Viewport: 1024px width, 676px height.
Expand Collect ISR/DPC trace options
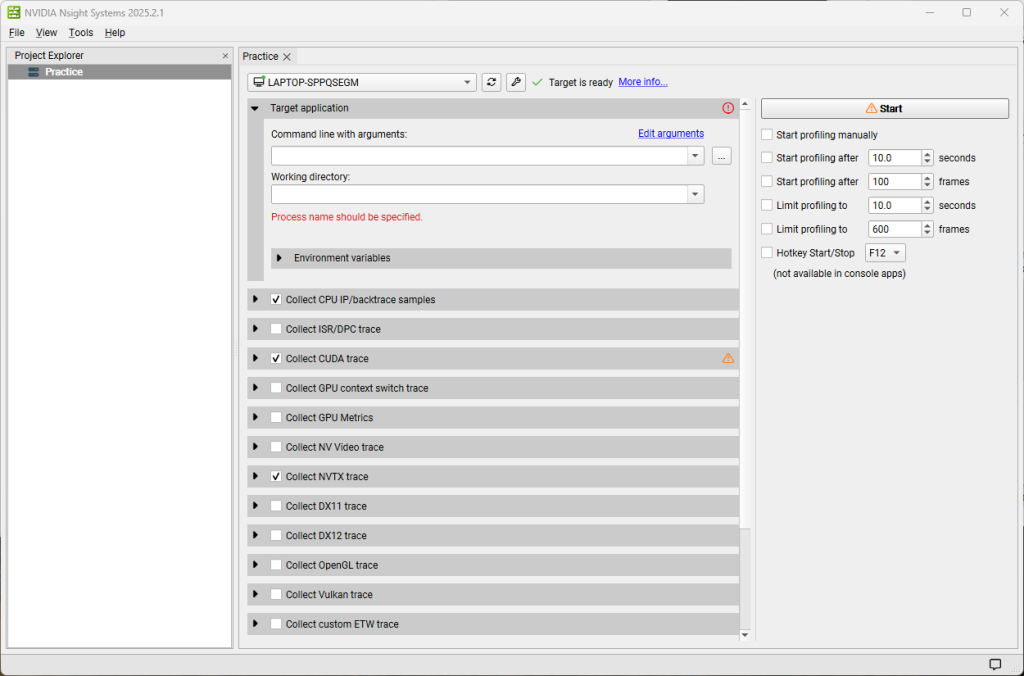(255, 329)
